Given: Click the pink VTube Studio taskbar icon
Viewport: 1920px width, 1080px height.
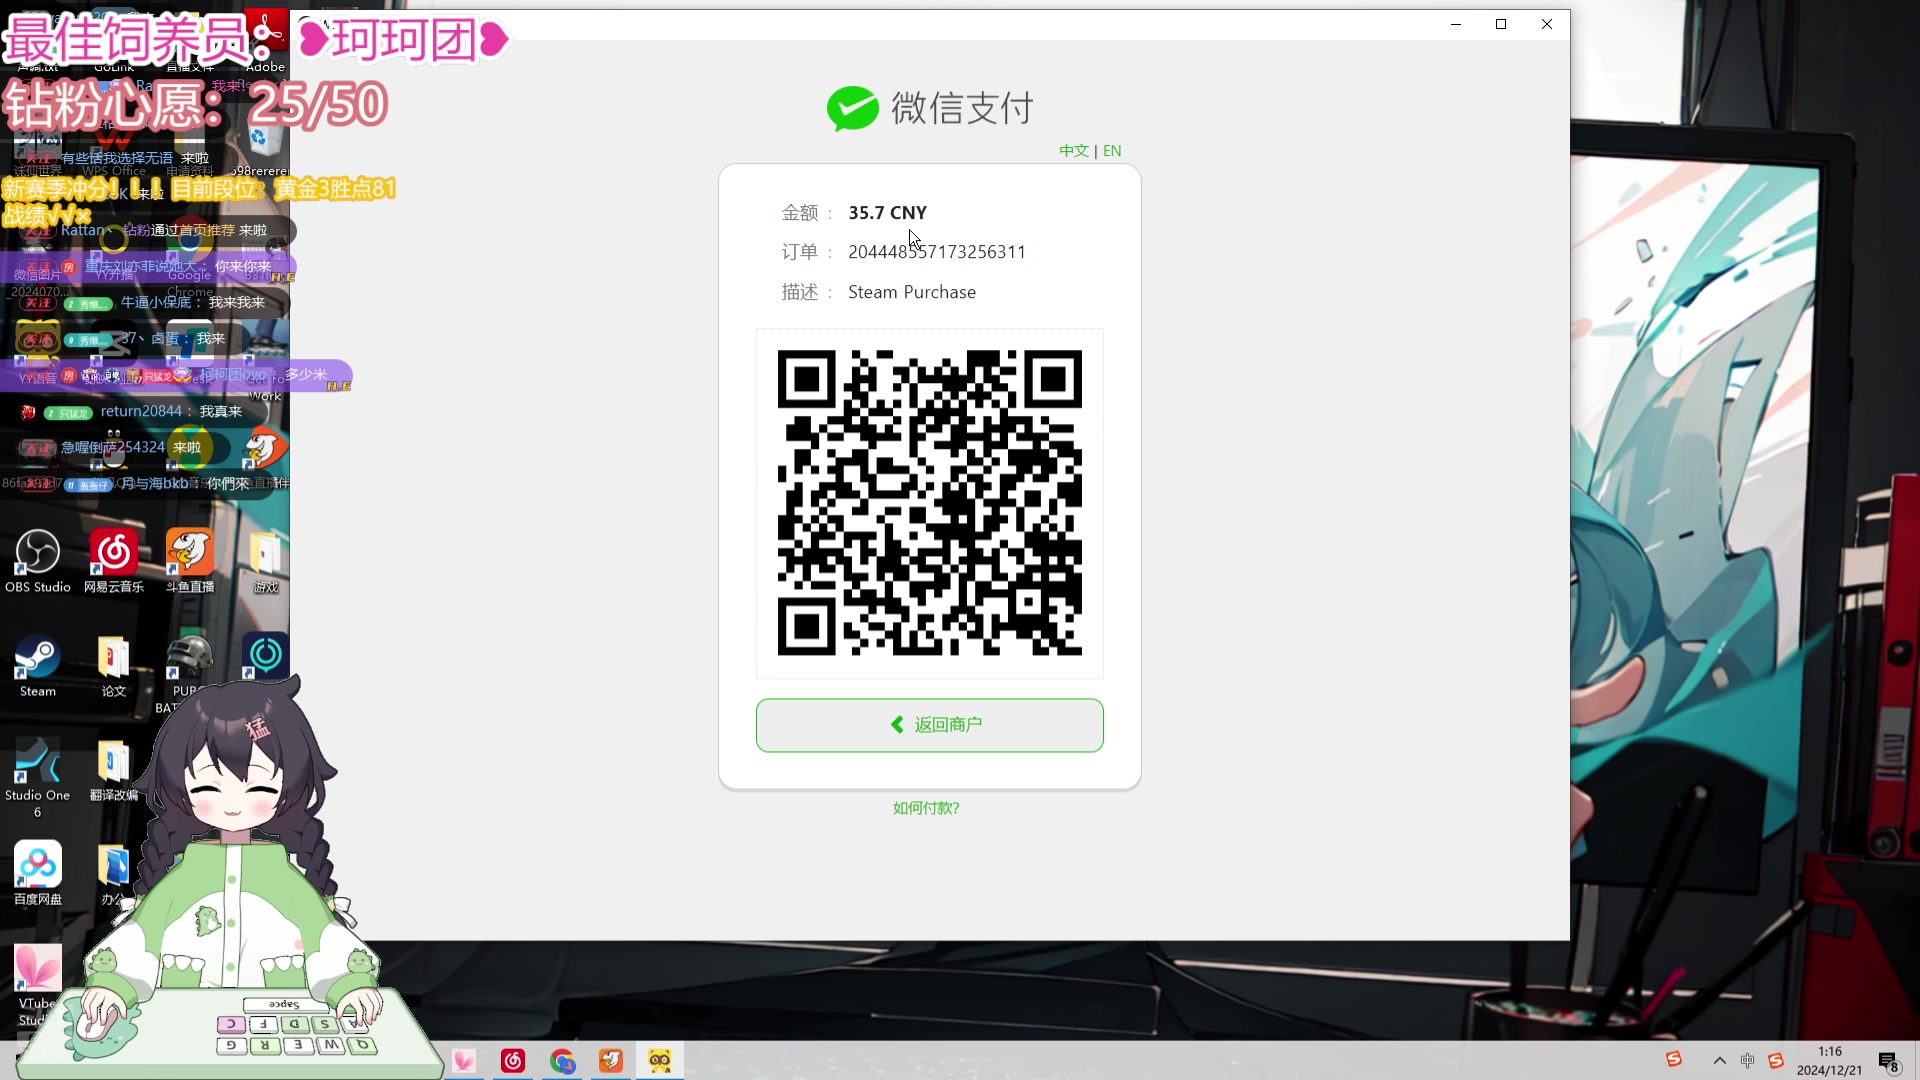Looking at the screenshot, I should tap(464, 1061).
